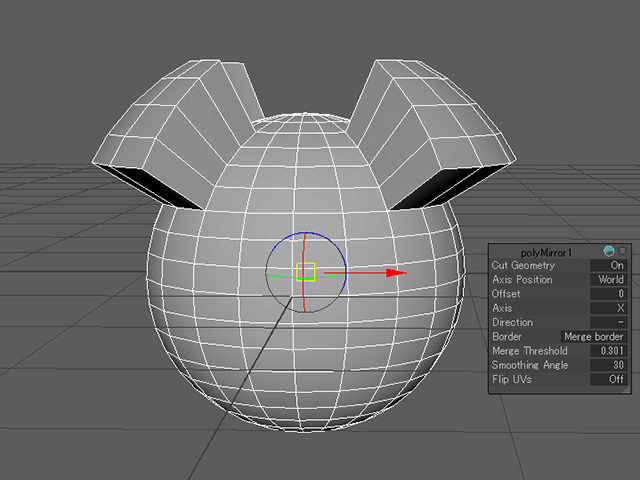640x480 pixels.
Task: Click the Smoothing Angle field showing 30
Action: [608, 365]
